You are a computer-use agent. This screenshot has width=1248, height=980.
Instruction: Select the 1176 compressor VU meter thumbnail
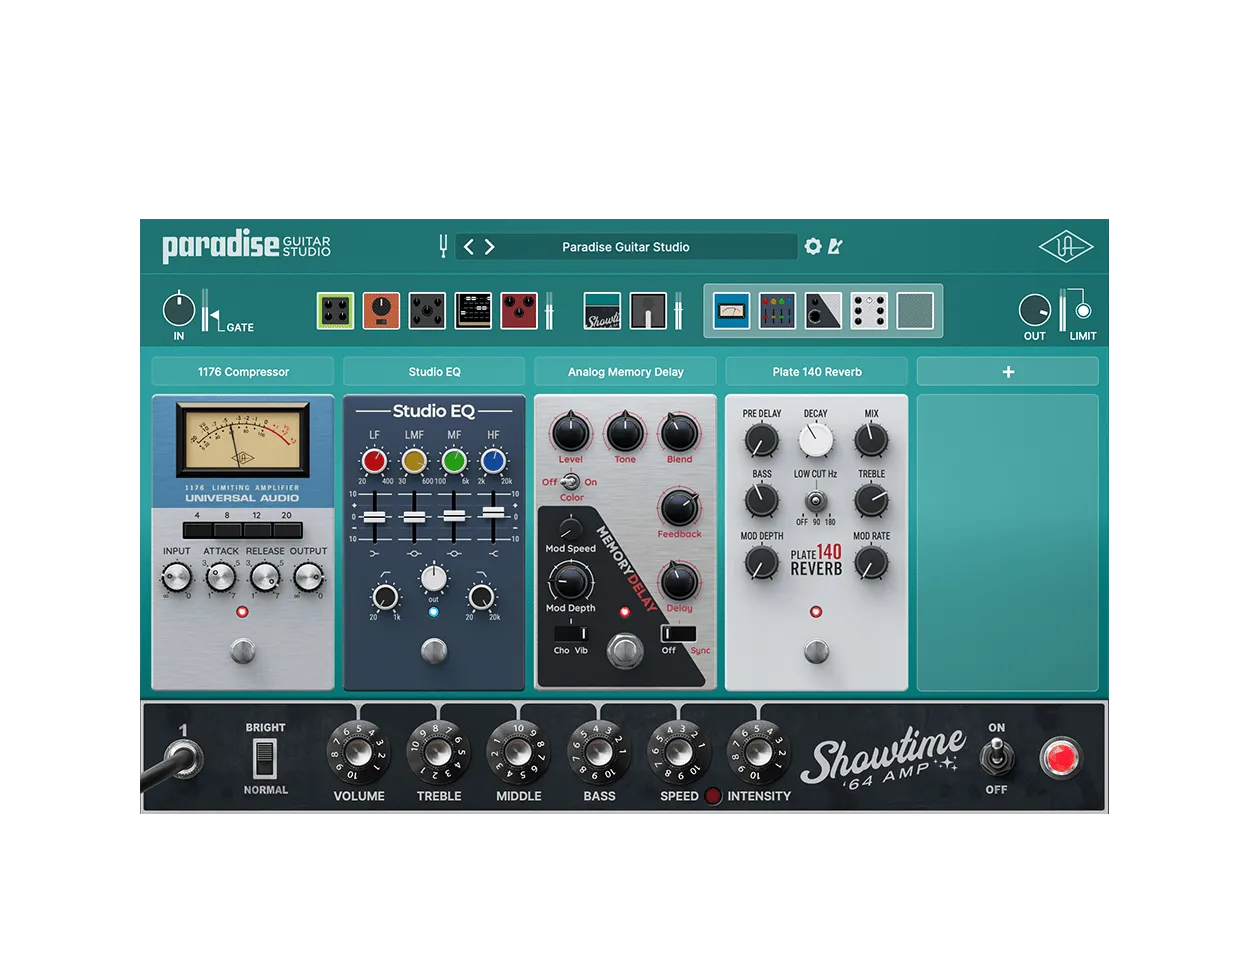pyautogui.click(x=732, y=311)
